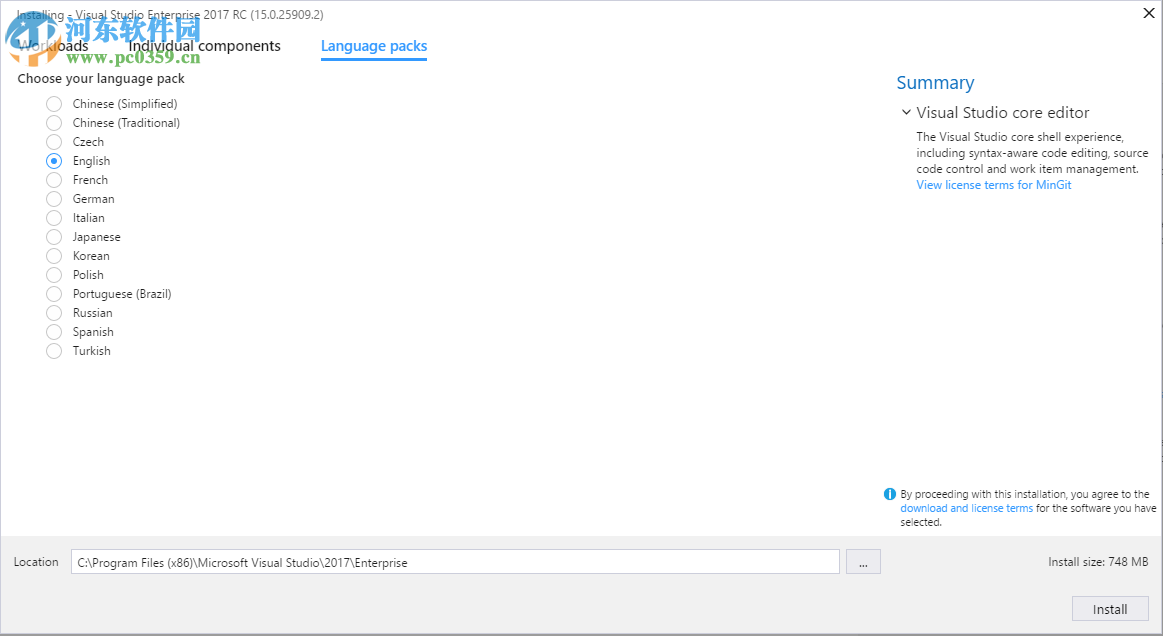This screenshot has width=1163, height=636.
Task: Click the 'Visual Studio core editor' title
Action: click(1003, 113)
